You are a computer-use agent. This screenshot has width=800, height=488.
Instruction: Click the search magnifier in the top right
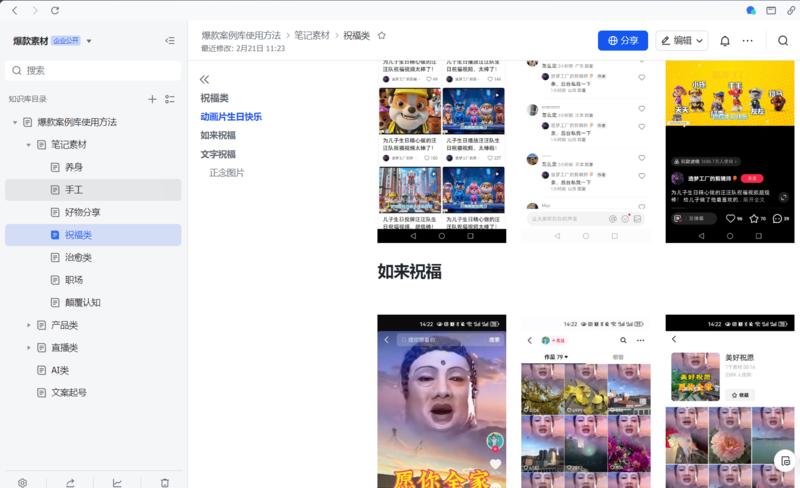pyautogui.click(x=783, y=41)
